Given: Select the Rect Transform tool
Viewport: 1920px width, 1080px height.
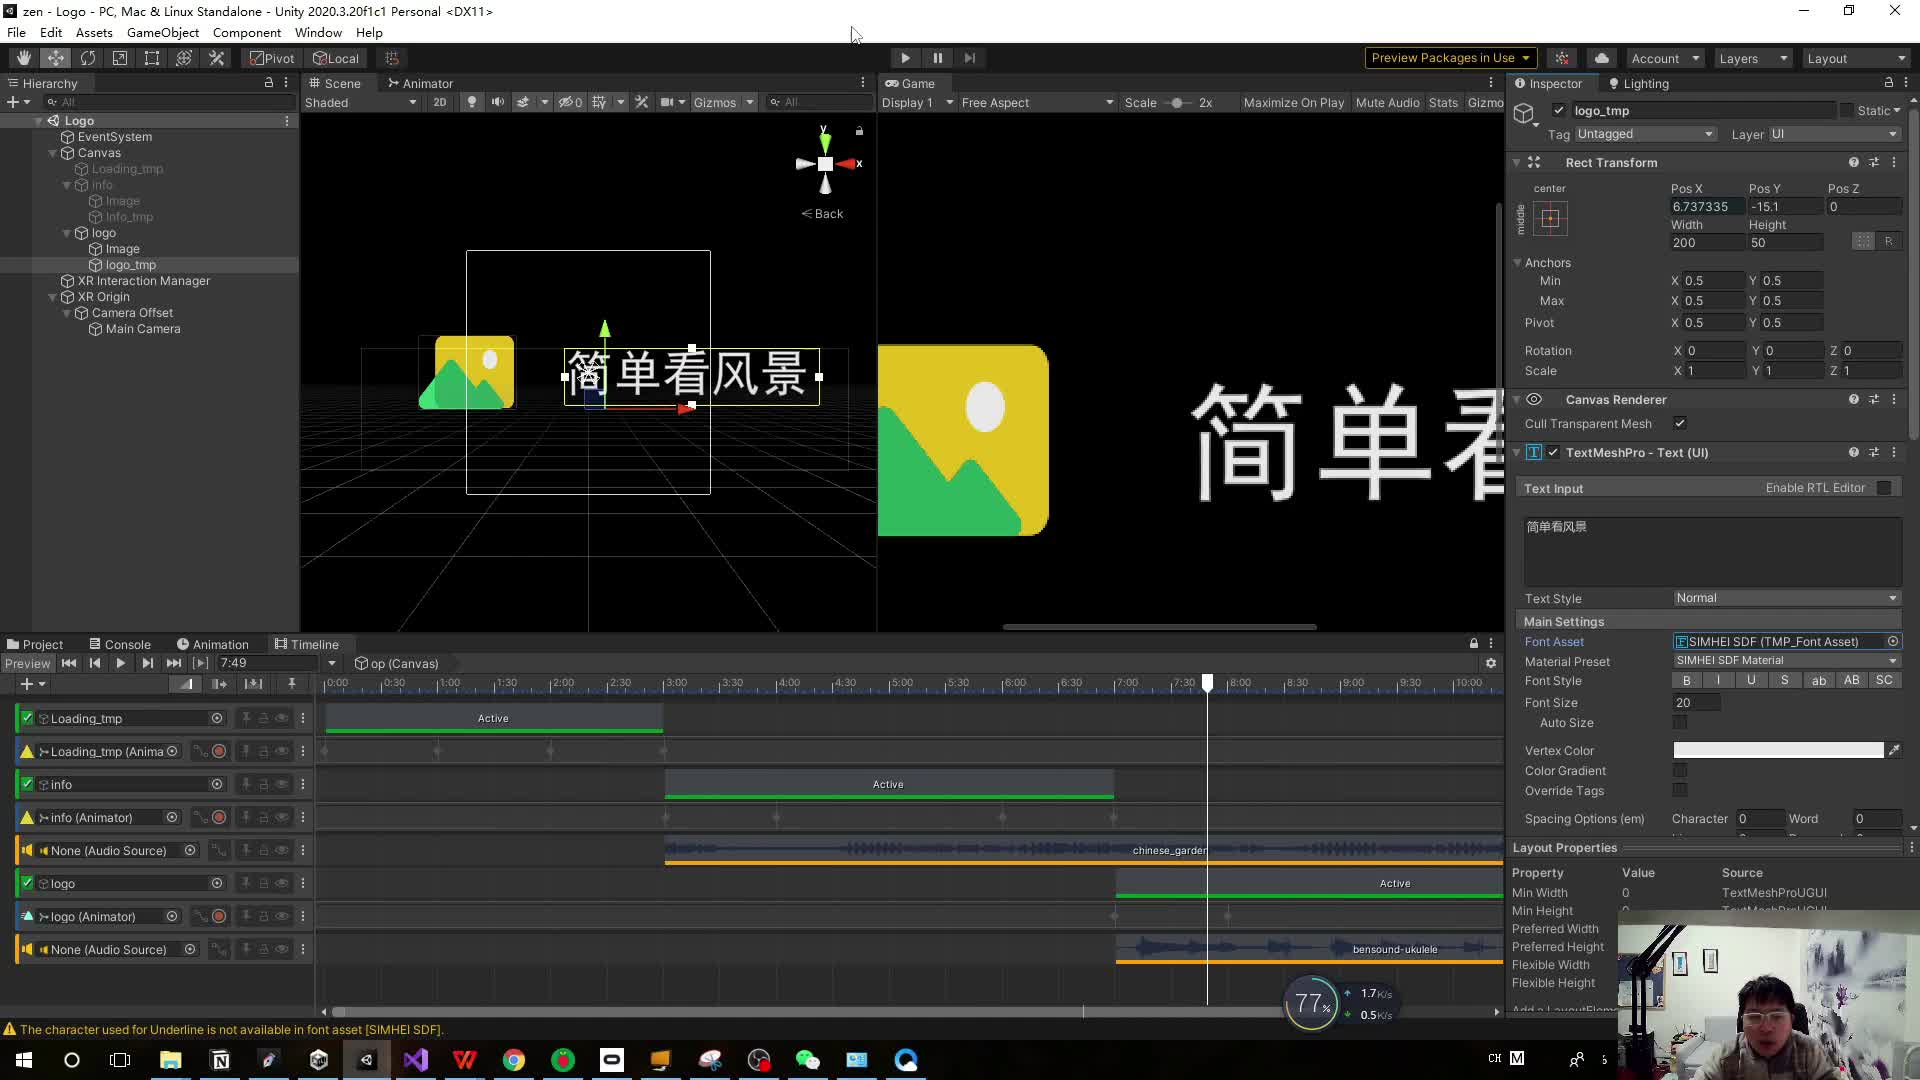Looking at the screenshot, I should coord(152,58).
